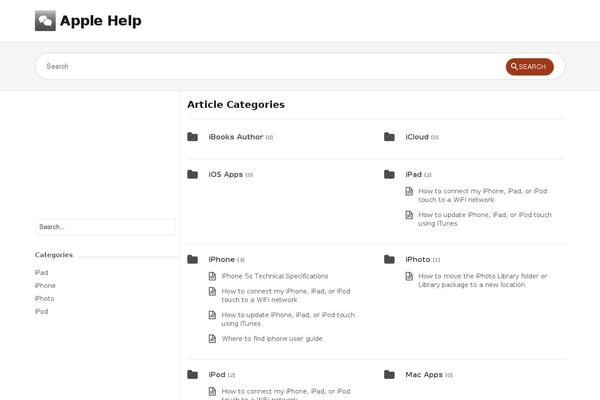Open 'Where to find iphone user guide' article
600x400 pixels.
tap(272, 339)
